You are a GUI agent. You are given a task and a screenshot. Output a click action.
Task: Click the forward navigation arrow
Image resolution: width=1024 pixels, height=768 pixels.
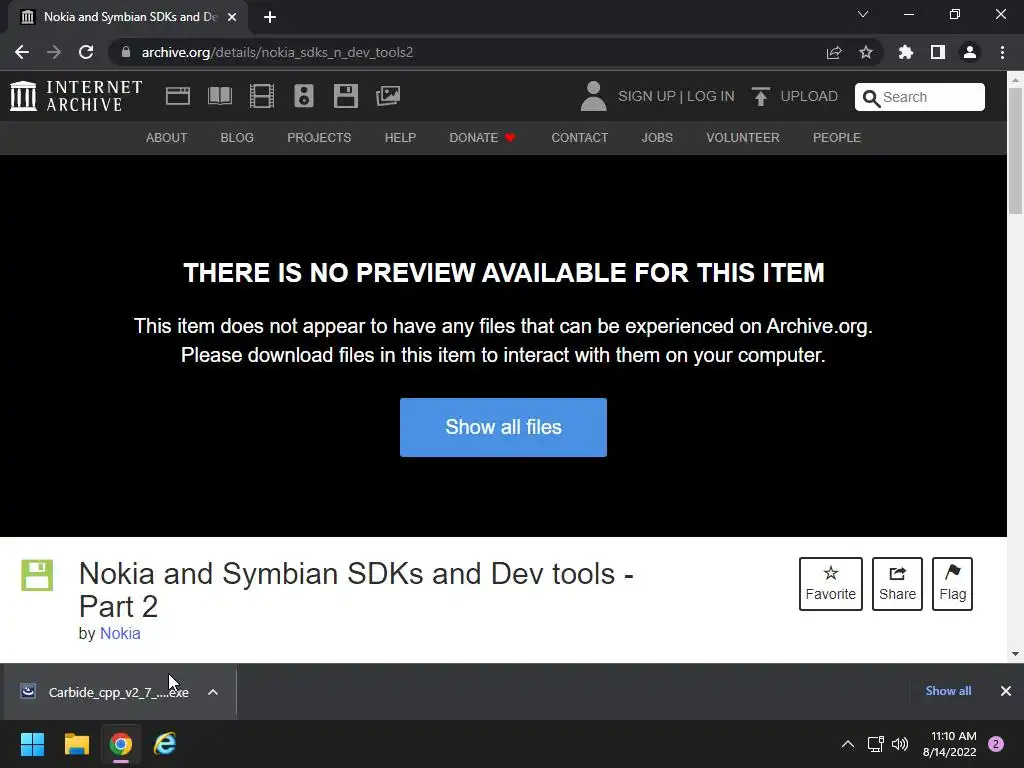tap(54, 52)
